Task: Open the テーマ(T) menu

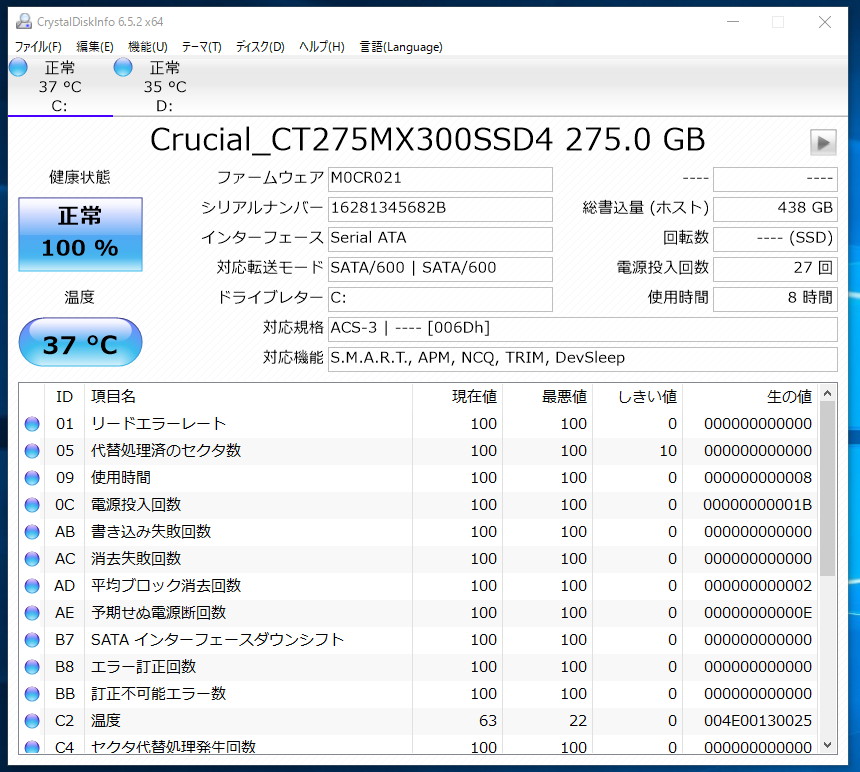Action: pyautogui.click(x=202, y=47)
